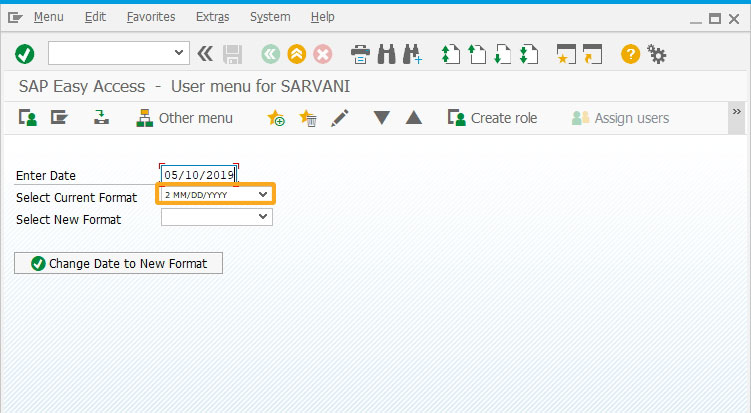Click the Select New Format label
Viewport: 751px width, 413px height.
[x=68, y=219]
